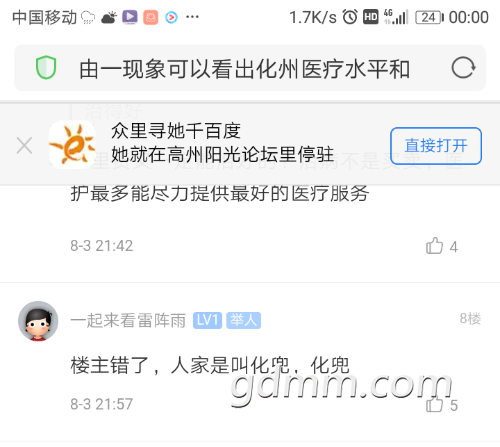The height and width of the screenshot is (447, 500).
Task: Open the status bar three-dots overflow
Action: click(192, 17)
